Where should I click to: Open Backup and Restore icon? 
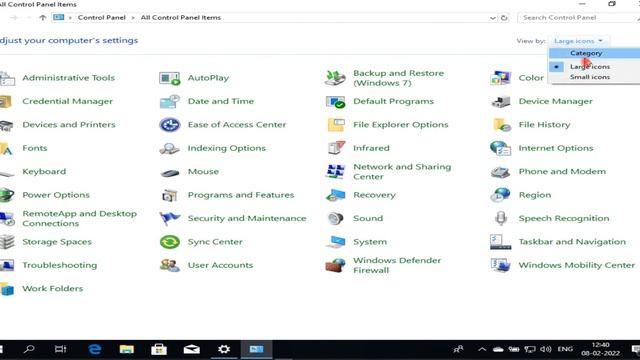[335, 78]
